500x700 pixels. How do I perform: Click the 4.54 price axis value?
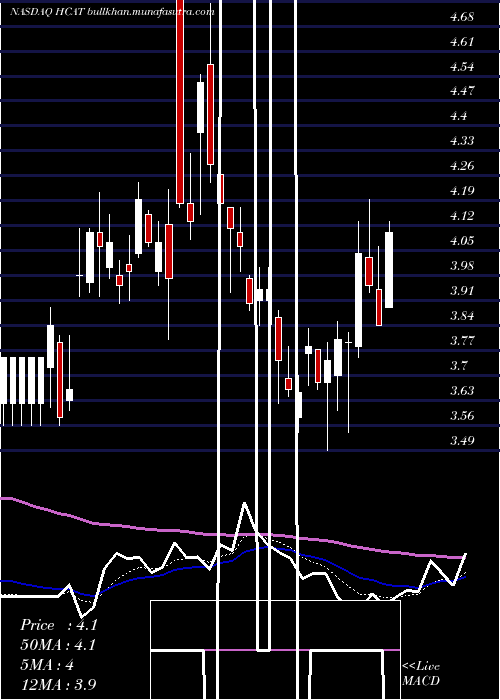[x=462, y=67]
